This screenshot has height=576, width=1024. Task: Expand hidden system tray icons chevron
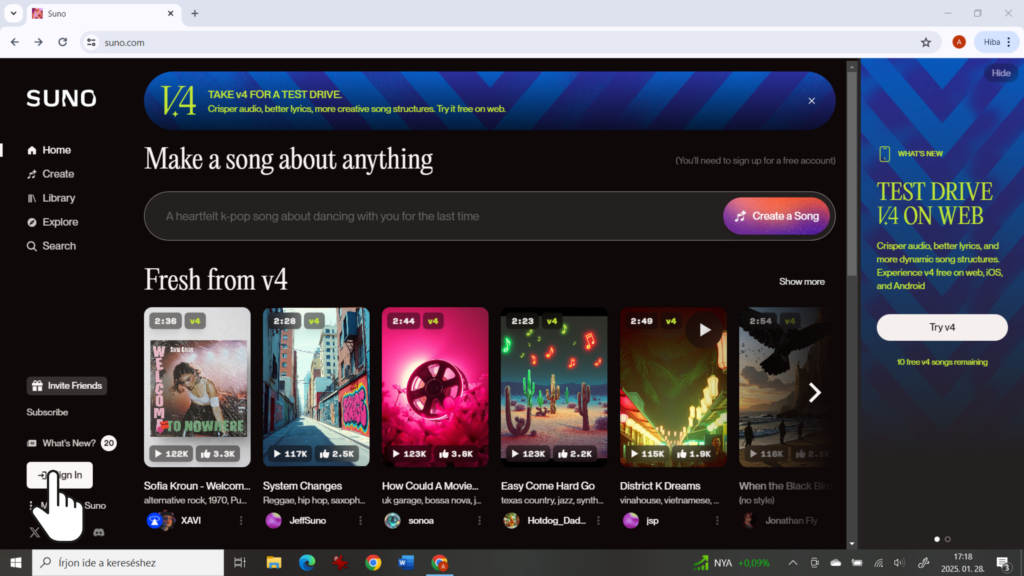pos(793,563)
